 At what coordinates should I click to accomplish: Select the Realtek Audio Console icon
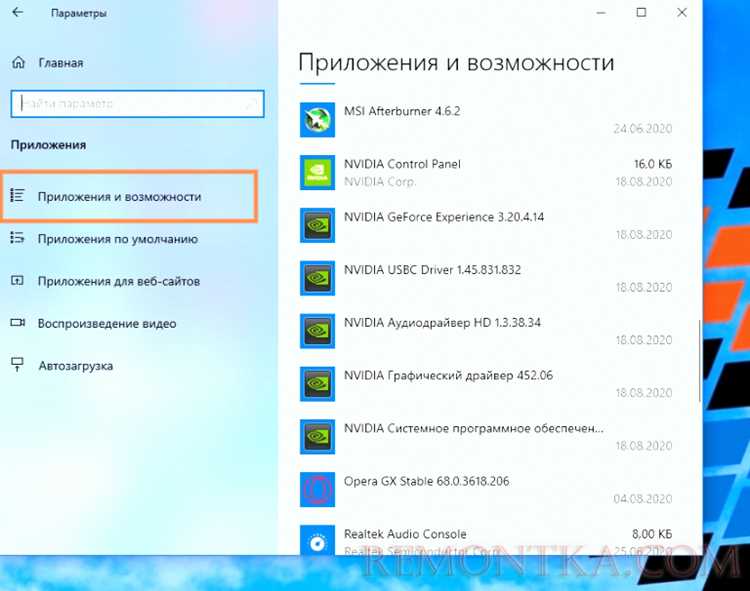317,540
